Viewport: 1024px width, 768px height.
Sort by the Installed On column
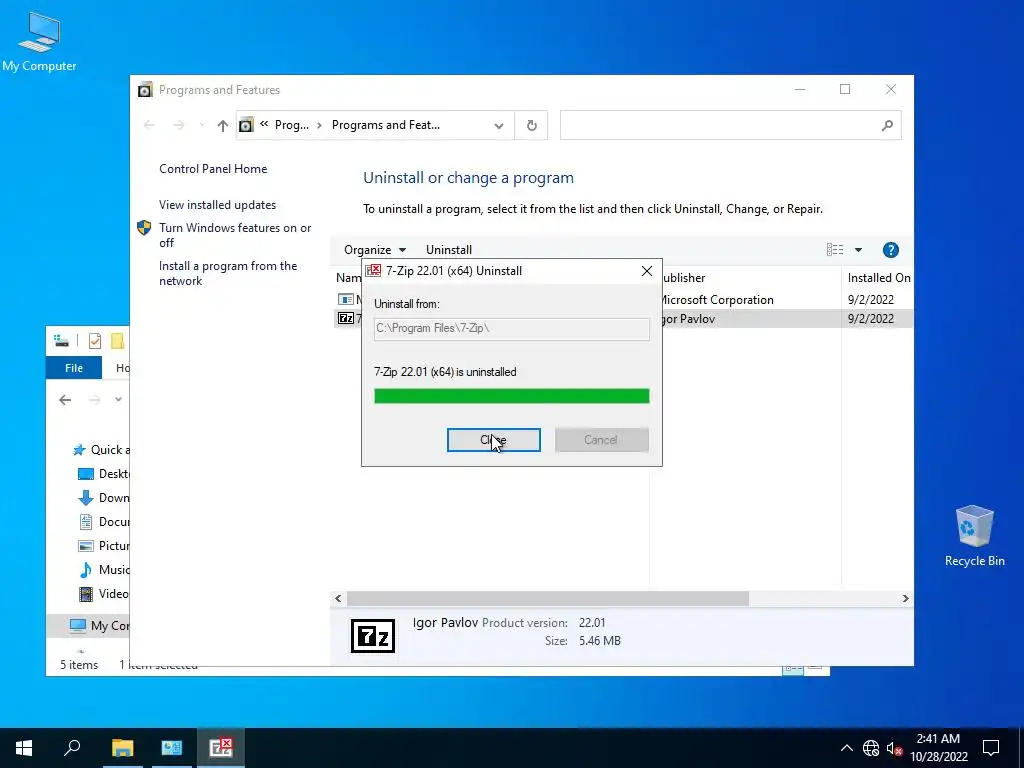tap(878, 278)
